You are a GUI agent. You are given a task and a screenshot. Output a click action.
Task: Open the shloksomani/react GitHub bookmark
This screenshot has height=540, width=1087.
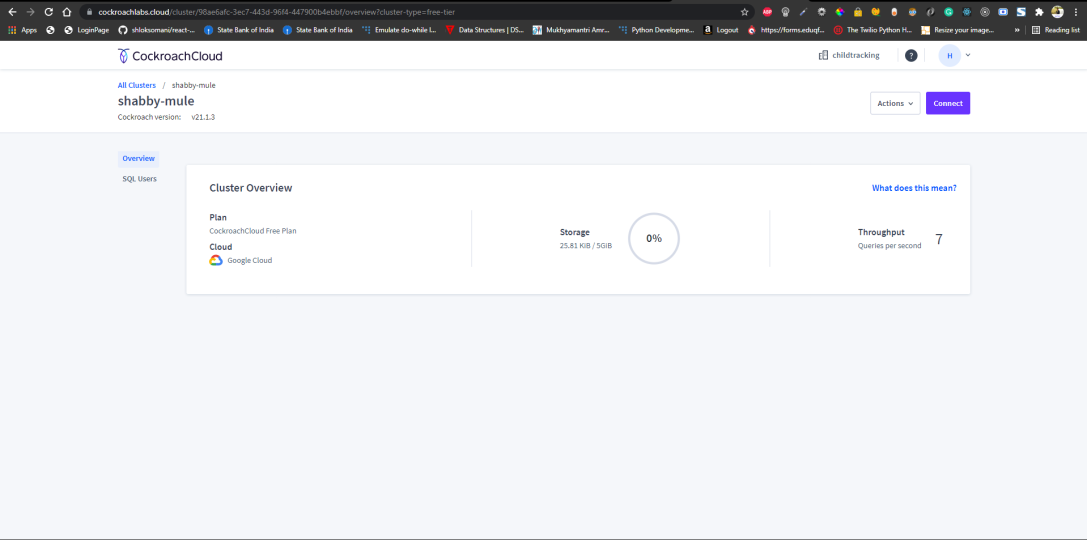[x=157, y=30]
